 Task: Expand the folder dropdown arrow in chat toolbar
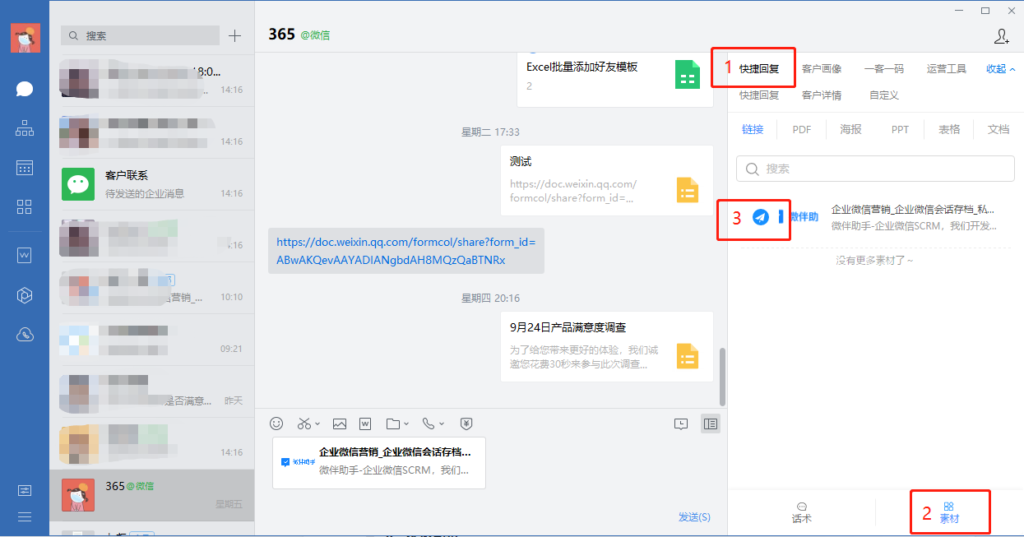coord(406,424)
